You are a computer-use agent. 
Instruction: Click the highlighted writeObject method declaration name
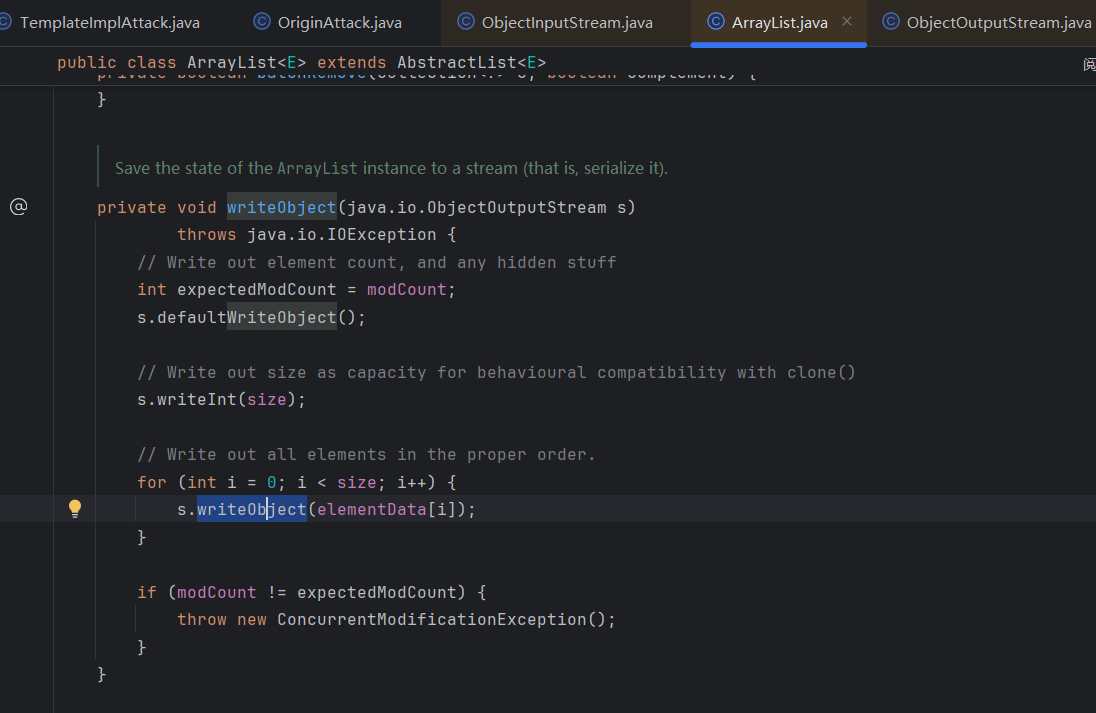(x=281, y=208)
